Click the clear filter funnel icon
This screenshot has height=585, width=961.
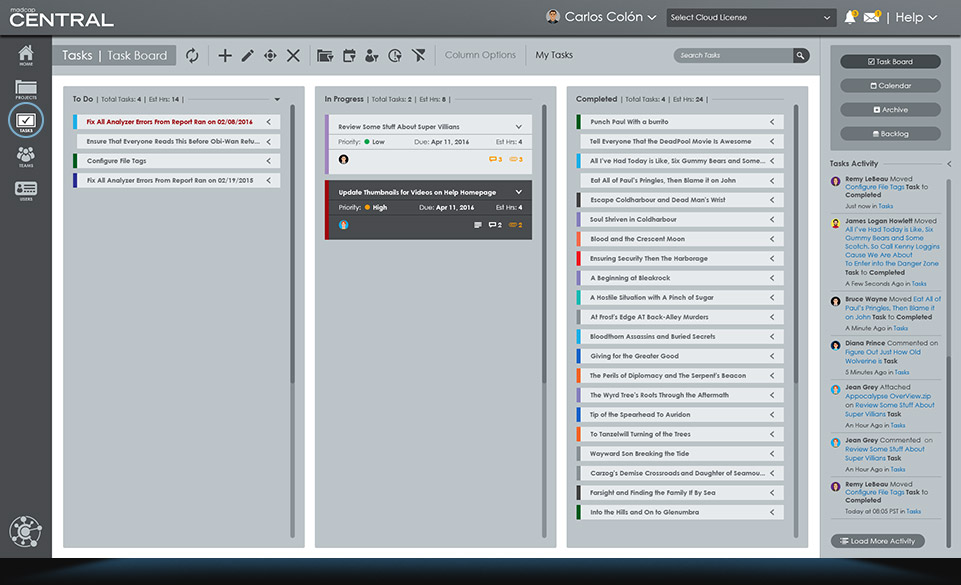(x=418, y=56)
